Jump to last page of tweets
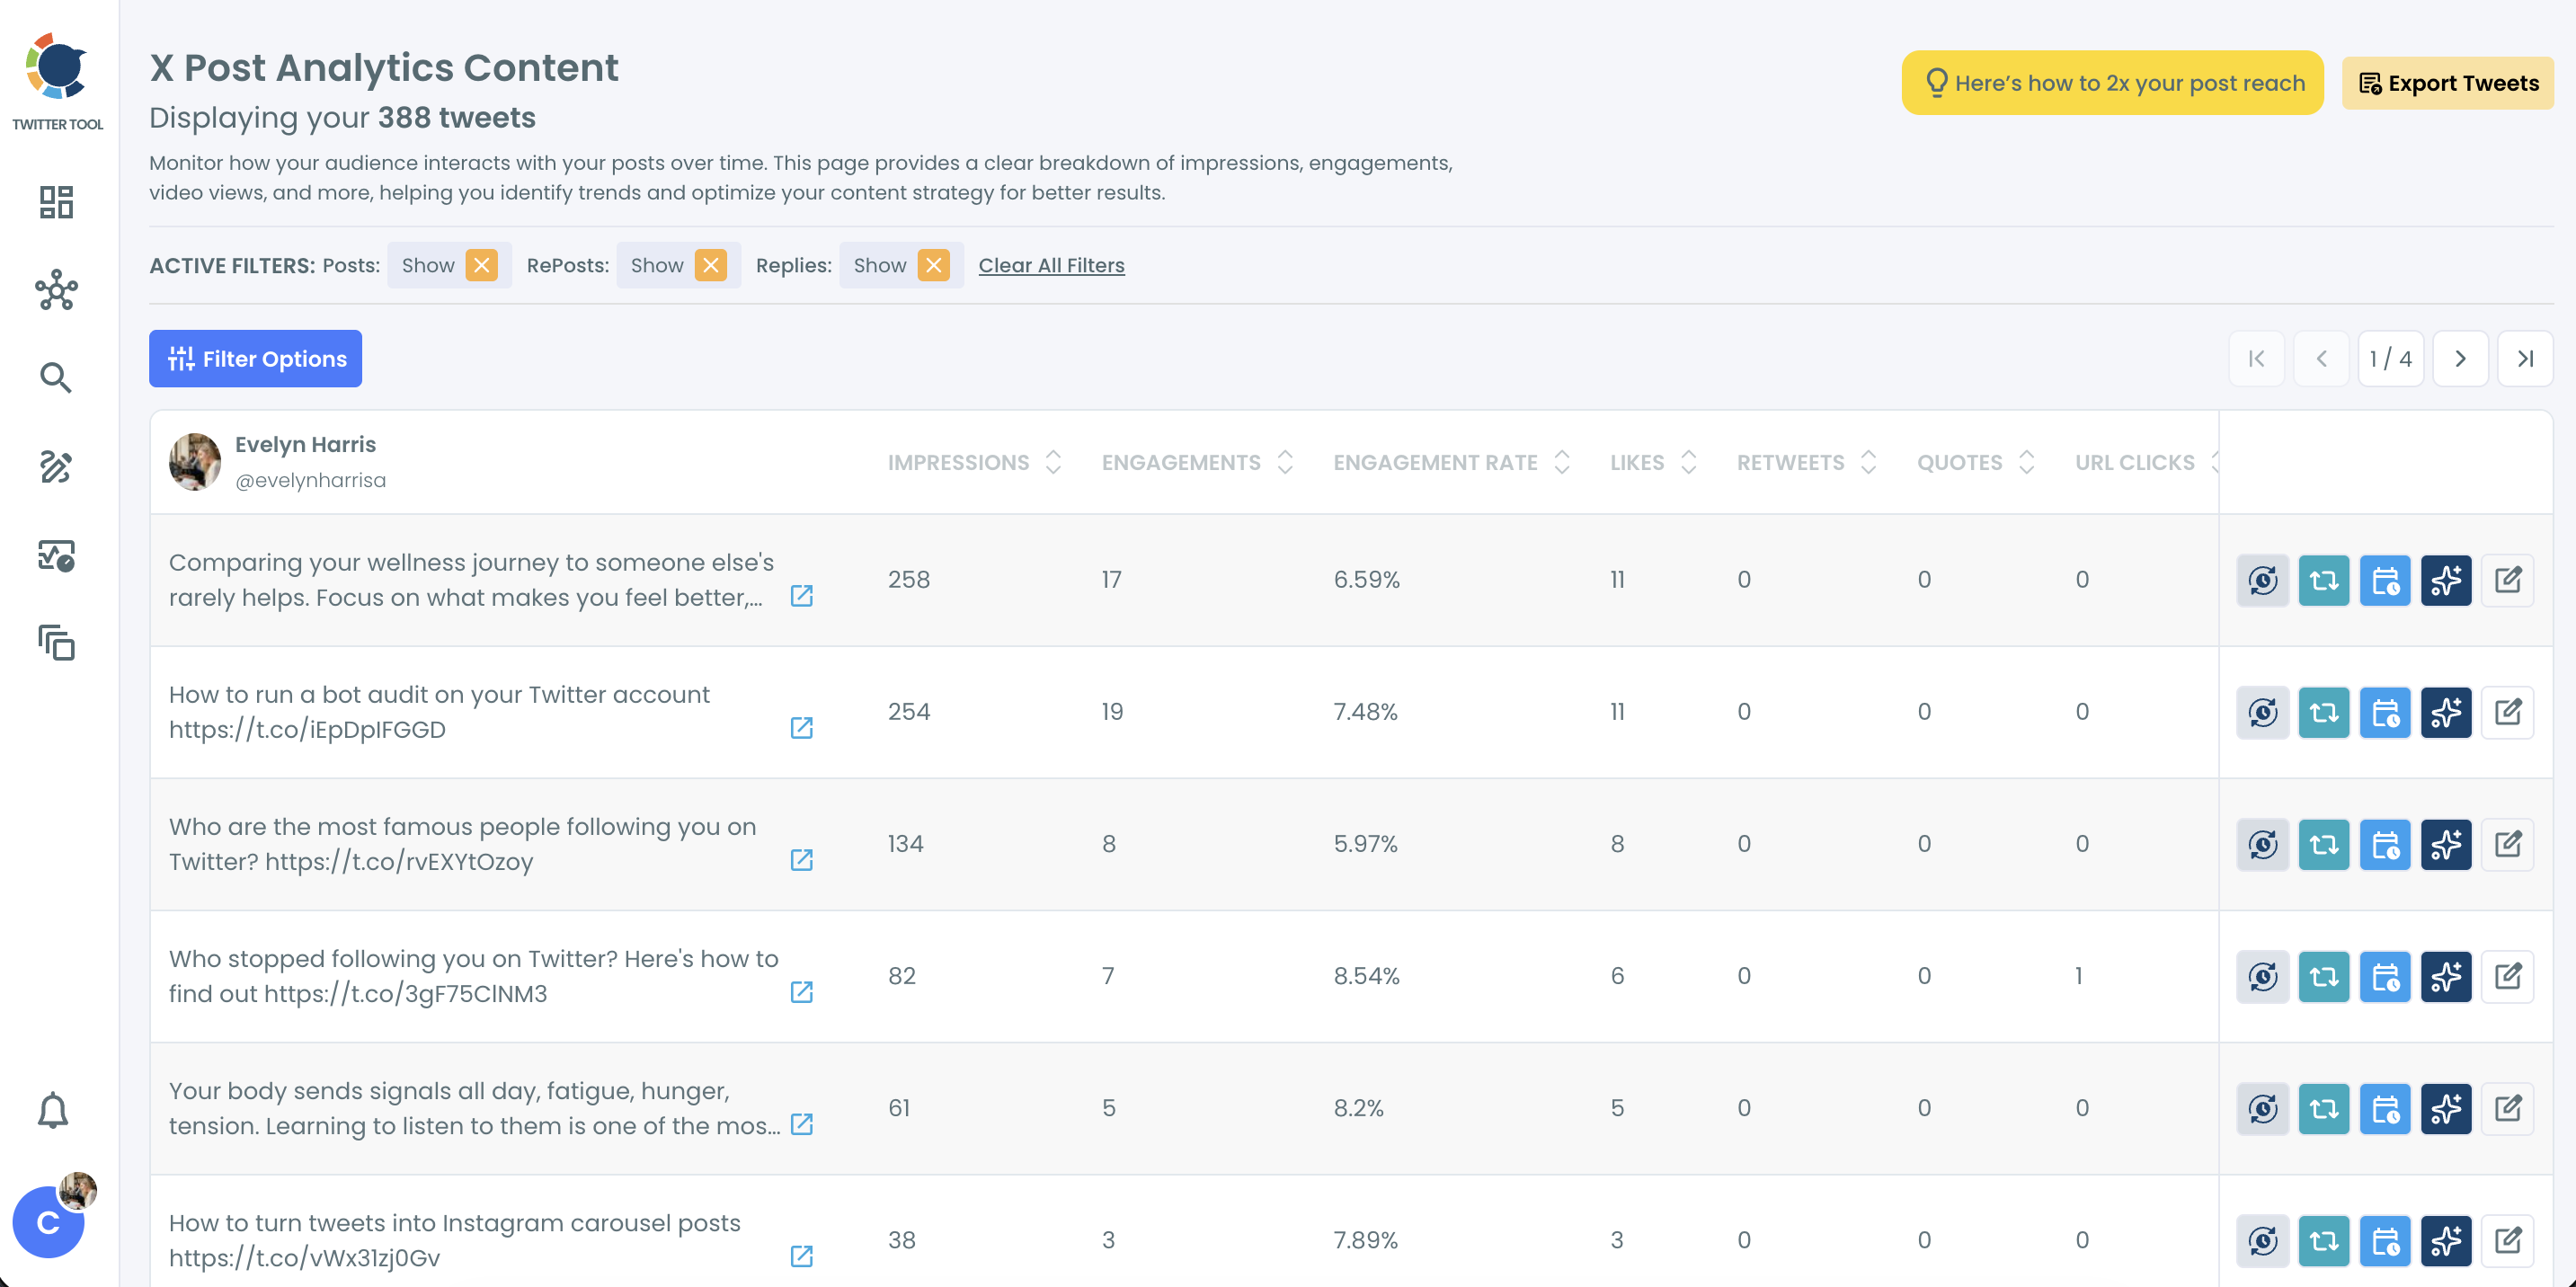Viewport: 2576px width, 1287px height. [2525, 358]
